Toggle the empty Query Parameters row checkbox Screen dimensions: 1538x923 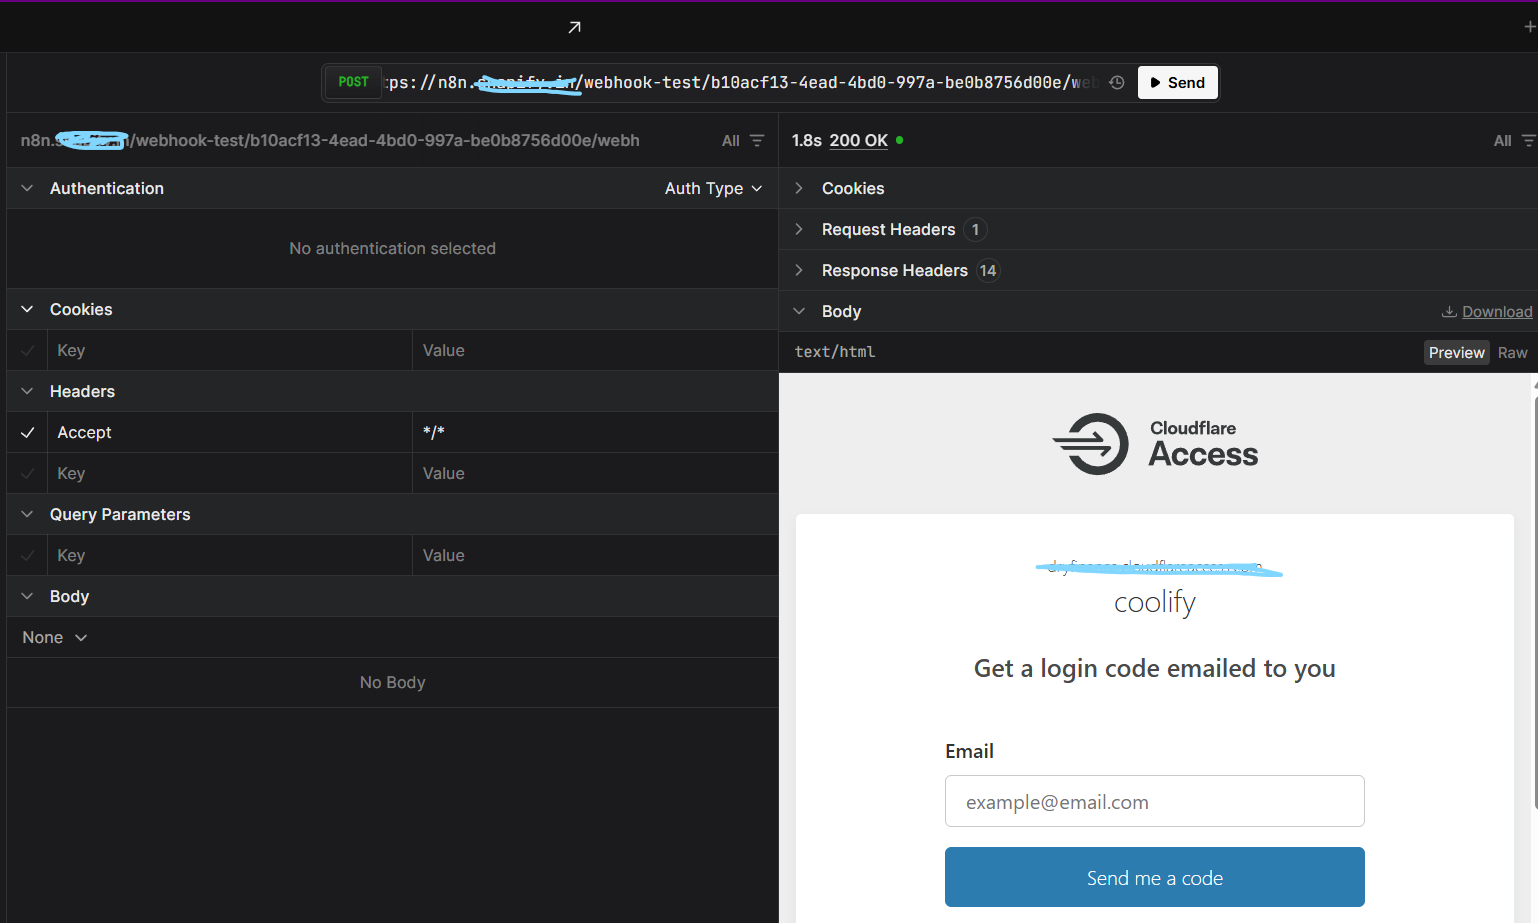(x=27, y=555)
